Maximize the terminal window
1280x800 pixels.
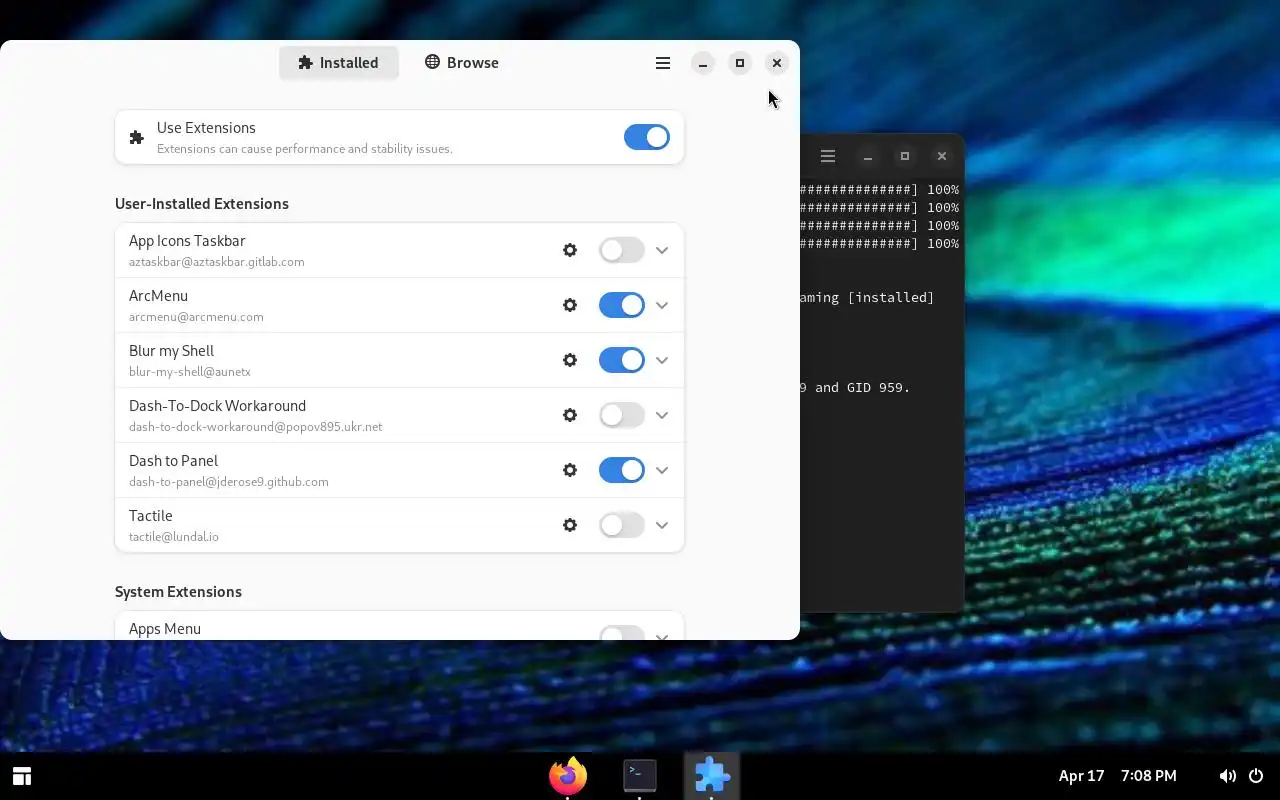tap(905, 156)
